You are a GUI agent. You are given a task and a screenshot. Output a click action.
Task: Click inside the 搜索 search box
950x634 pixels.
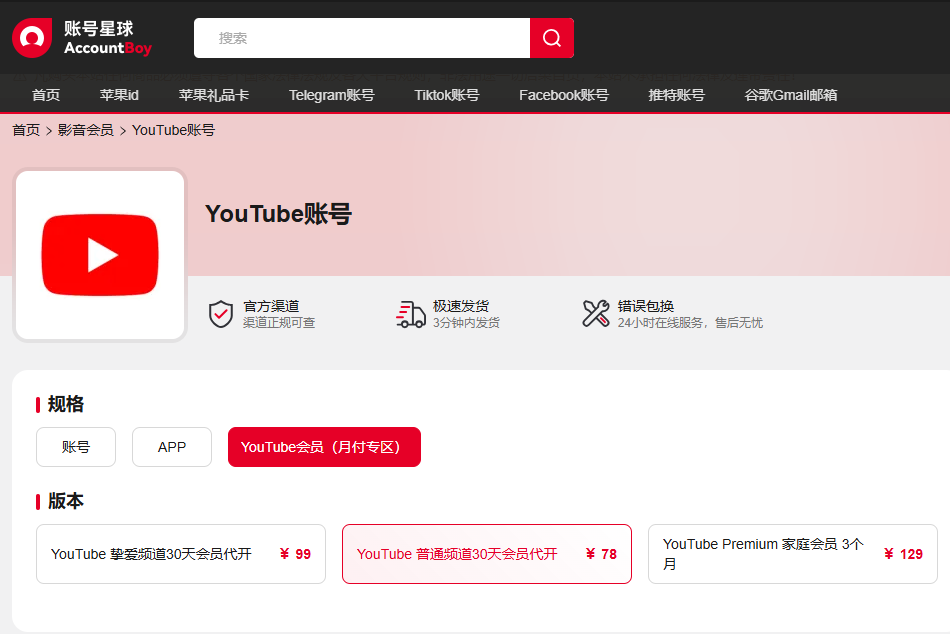point(360,37)
